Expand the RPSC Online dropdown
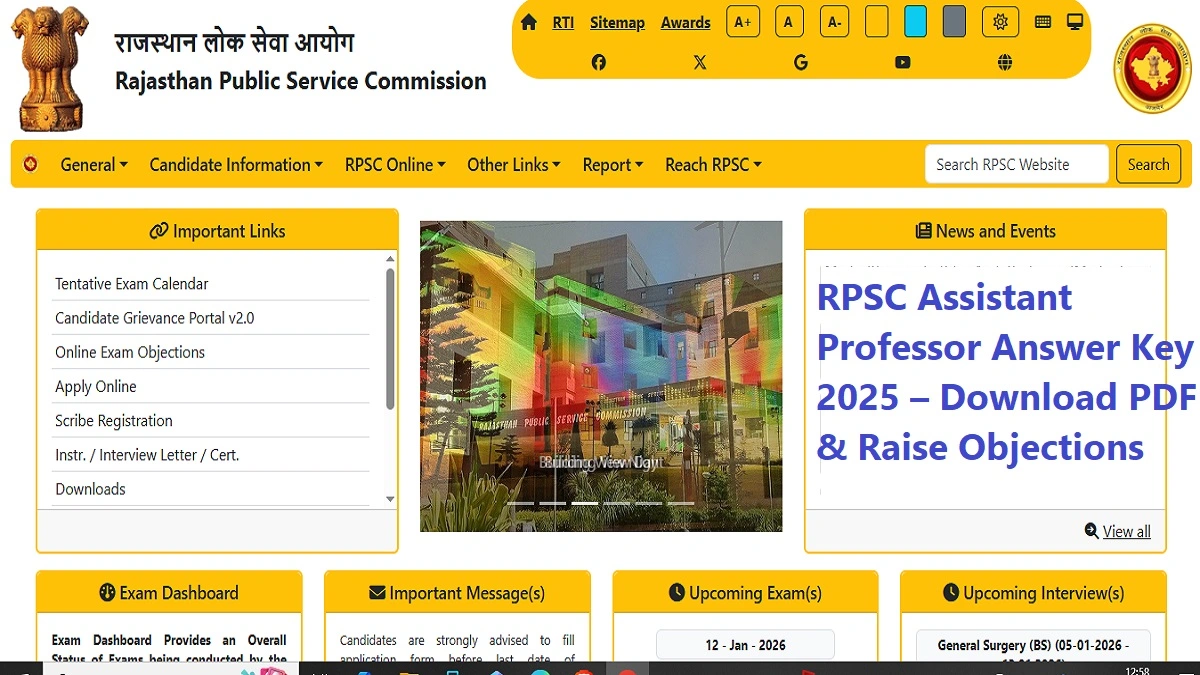The height and width of the screenshot is (675, 1200). (x=394, y=164)
